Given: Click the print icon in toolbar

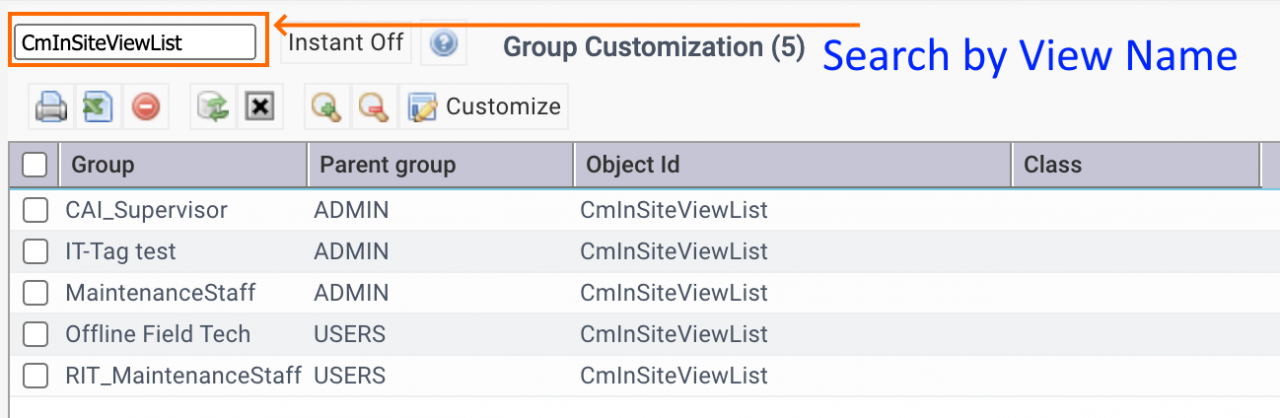Looking at the screenshot, I should pos(50,107).
